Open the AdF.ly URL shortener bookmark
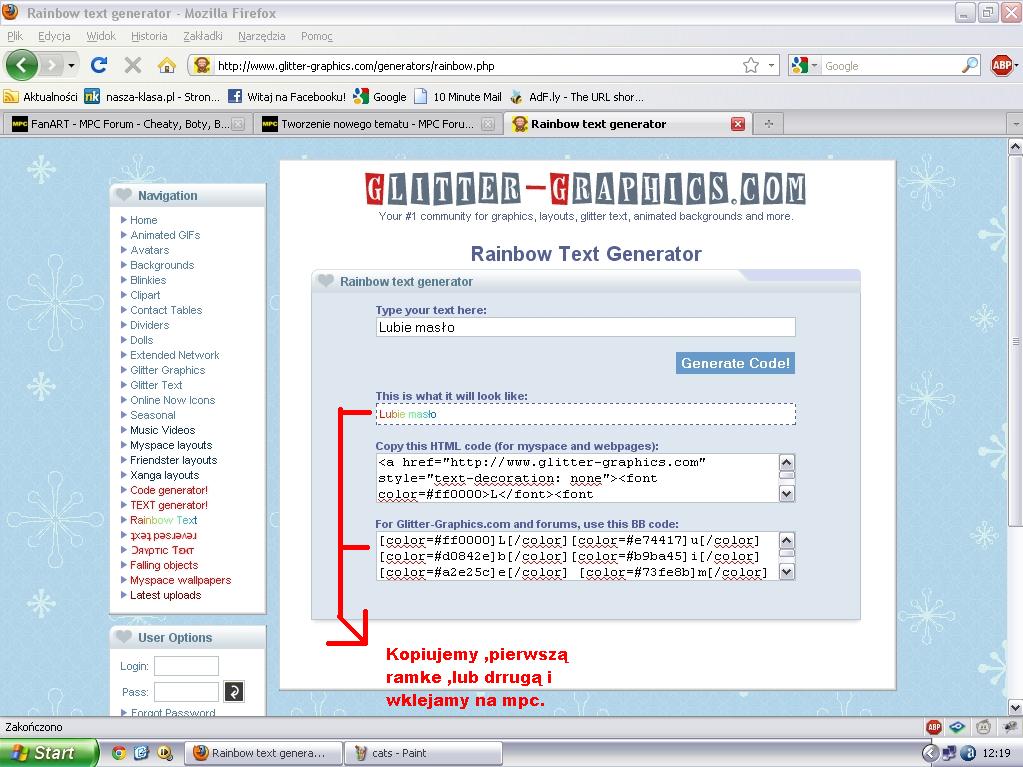This screenshot has height=767, width=1023. pos(577,97)
